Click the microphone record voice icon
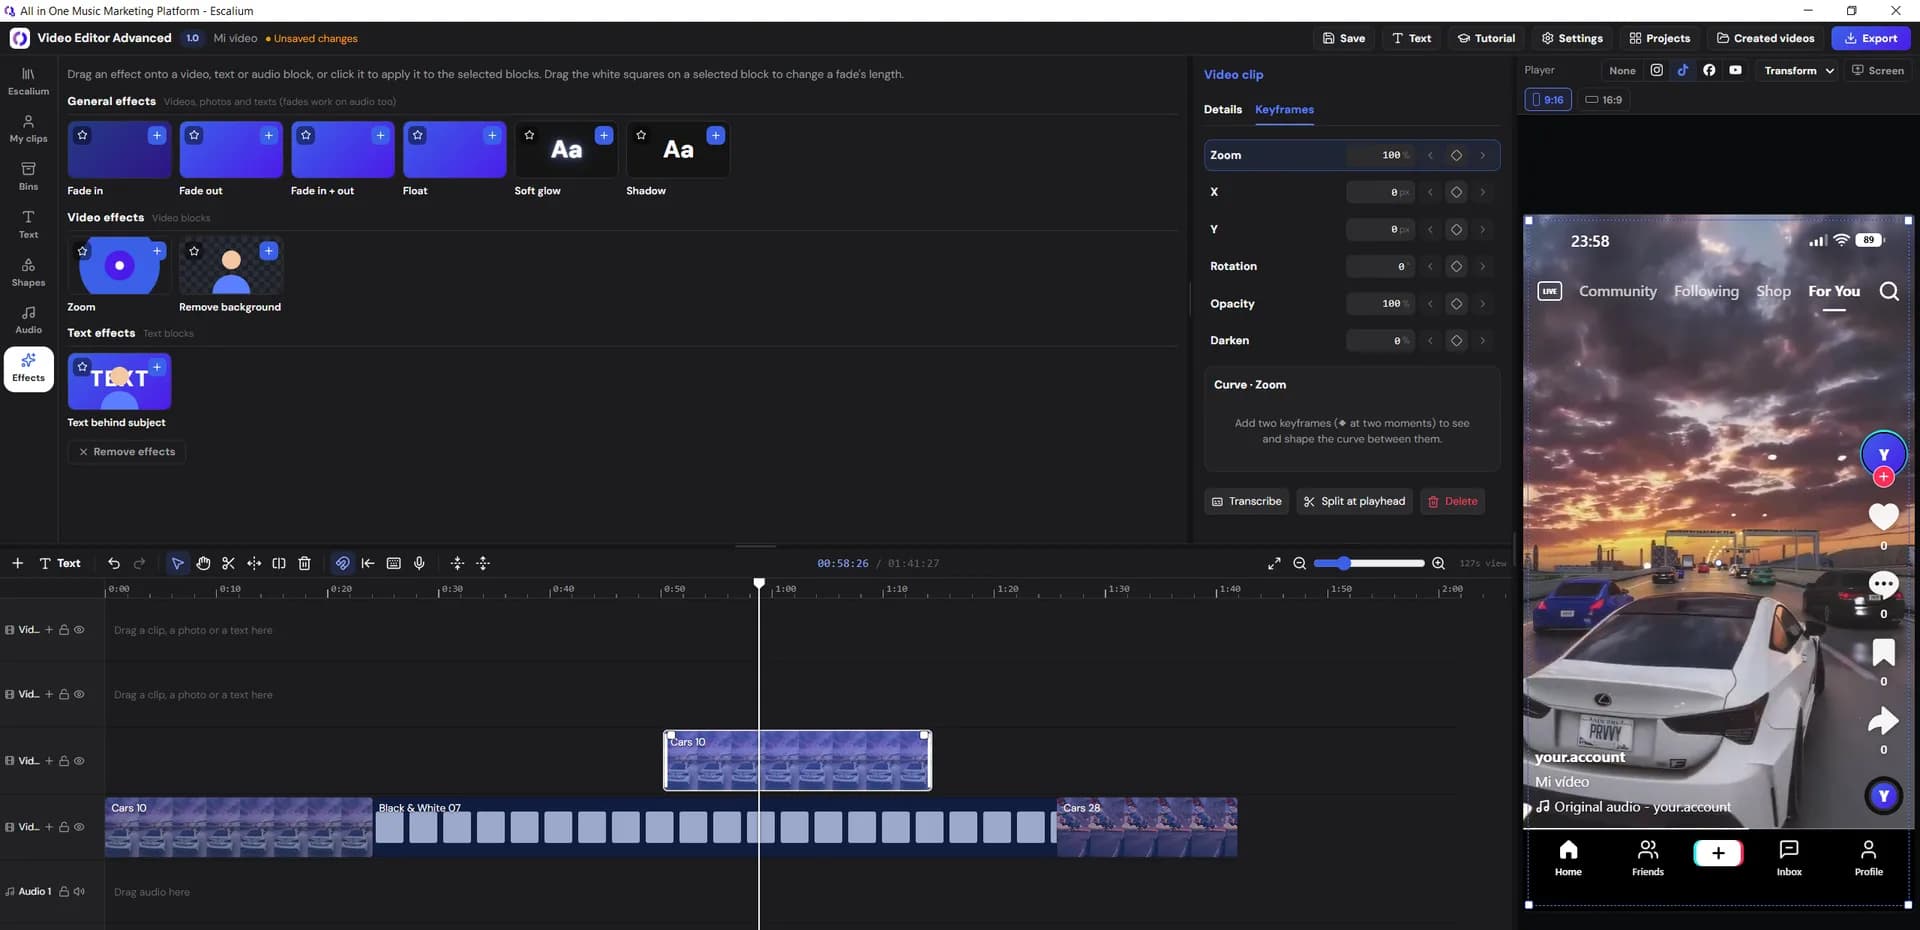 click(420, 563)
